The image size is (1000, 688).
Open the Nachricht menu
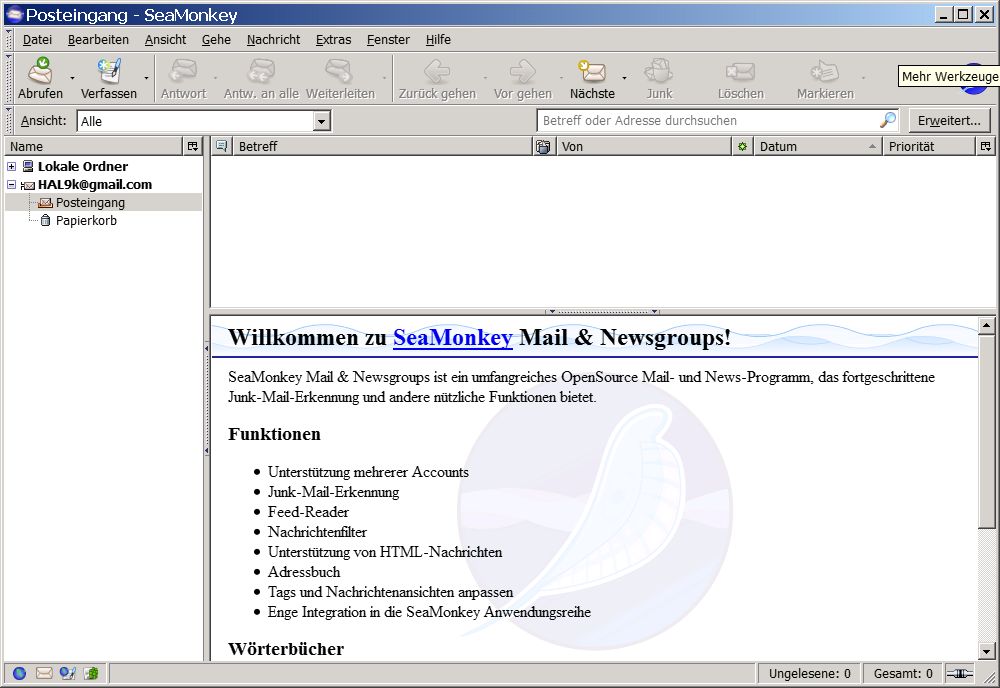click(x=274, y=40)
